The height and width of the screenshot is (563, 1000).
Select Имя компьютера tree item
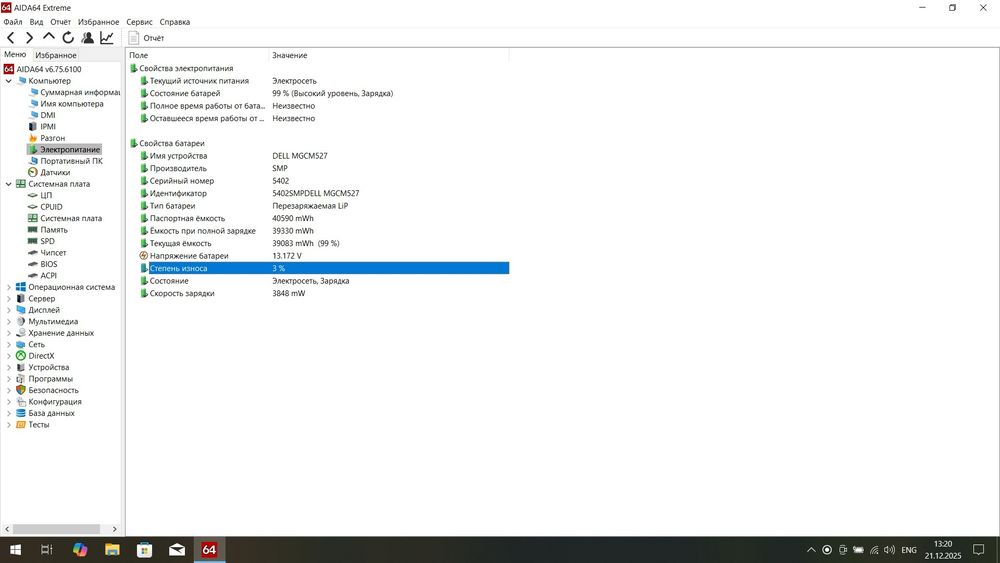[x=71, y=104]
